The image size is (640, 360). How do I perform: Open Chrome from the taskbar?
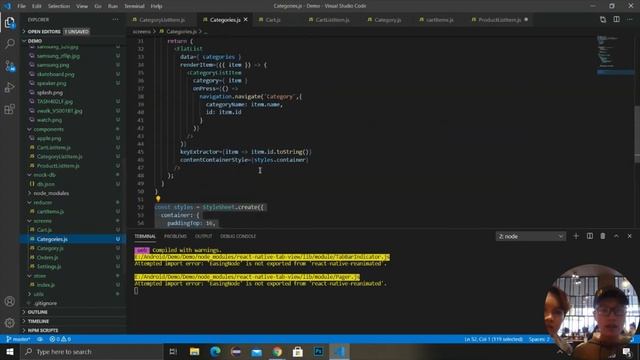(277, 351)
